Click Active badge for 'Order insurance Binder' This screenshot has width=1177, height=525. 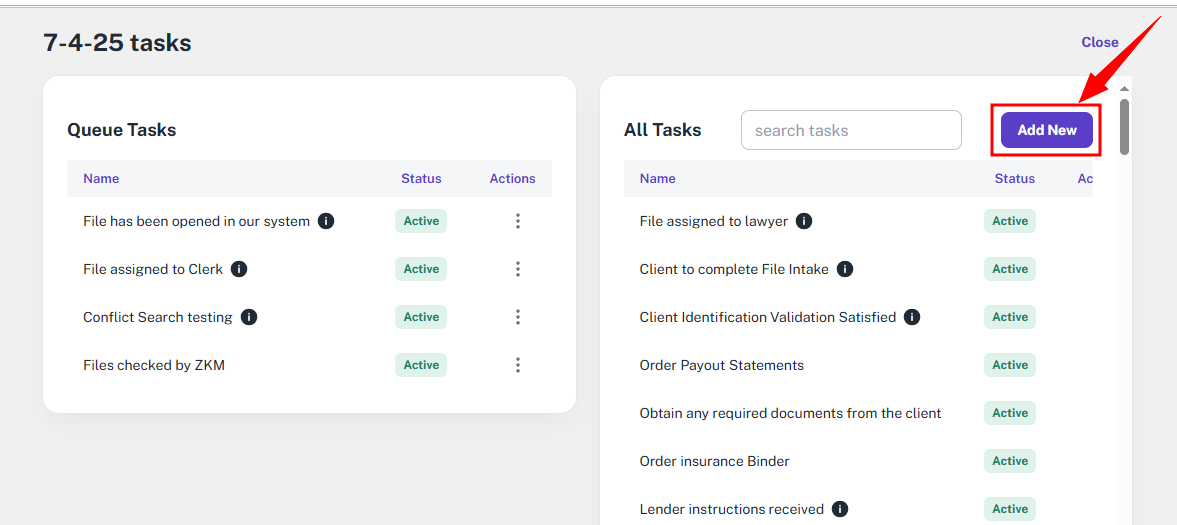(1009, 461)
